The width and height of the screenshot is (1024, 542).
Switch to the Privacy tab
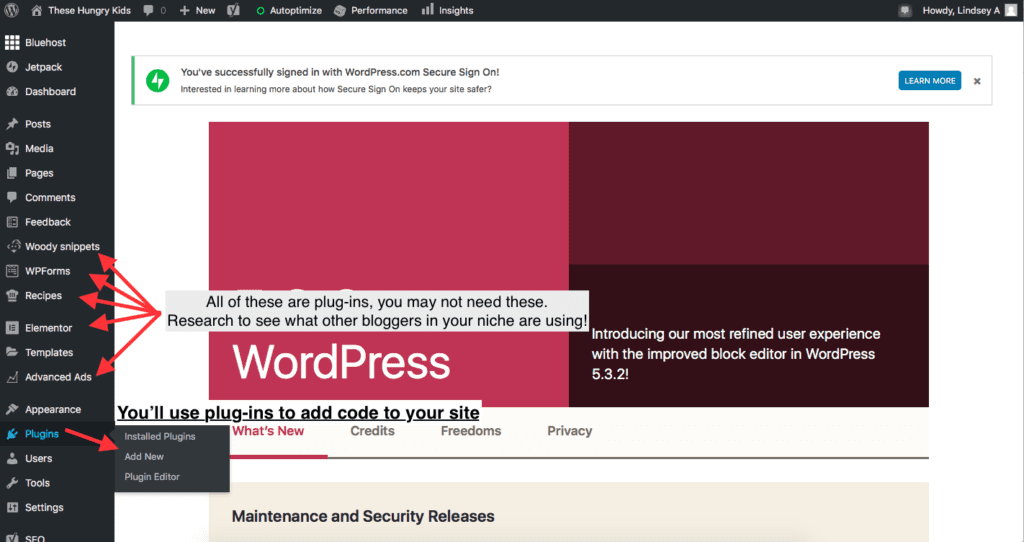tap(569, 431)
